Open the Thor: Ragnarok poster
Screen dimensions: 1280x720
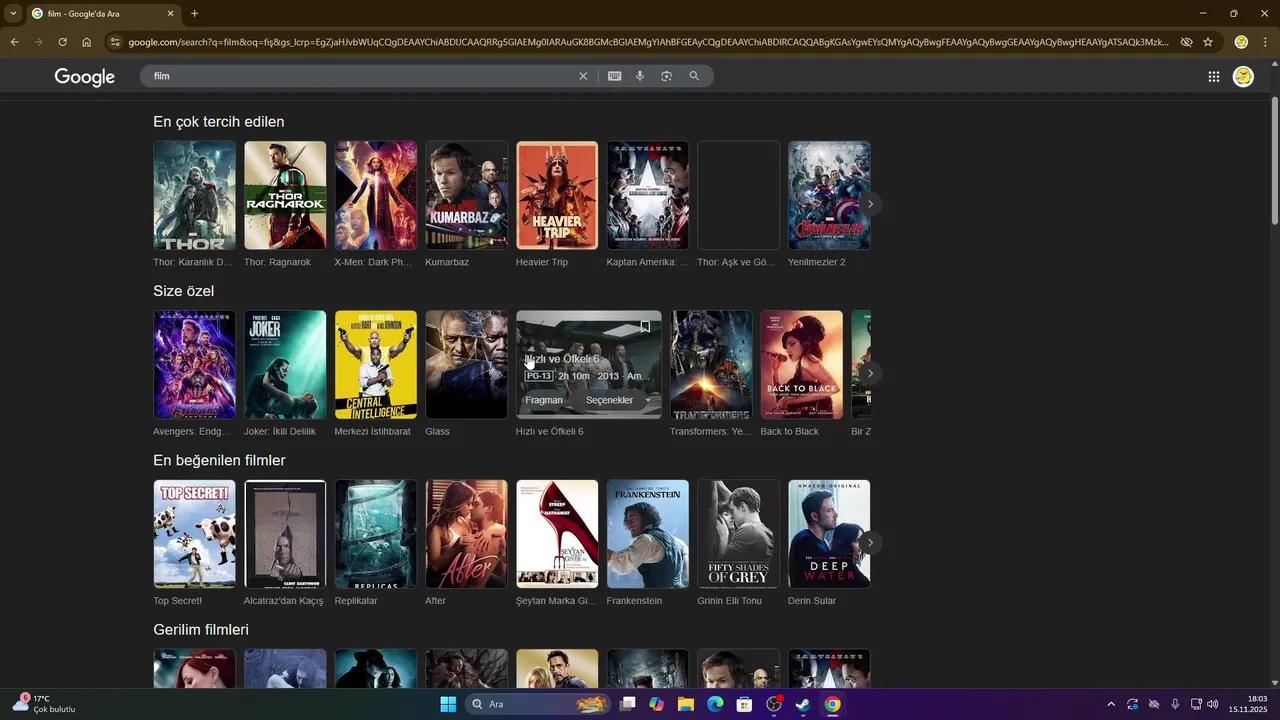coord(285,195)
